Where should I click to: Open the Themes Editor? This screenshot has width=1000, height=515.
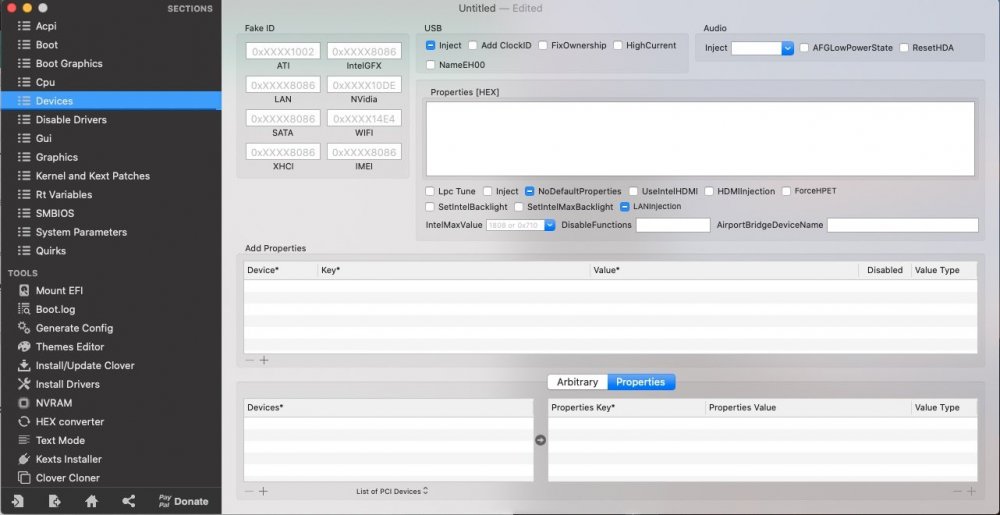(69, 346)
